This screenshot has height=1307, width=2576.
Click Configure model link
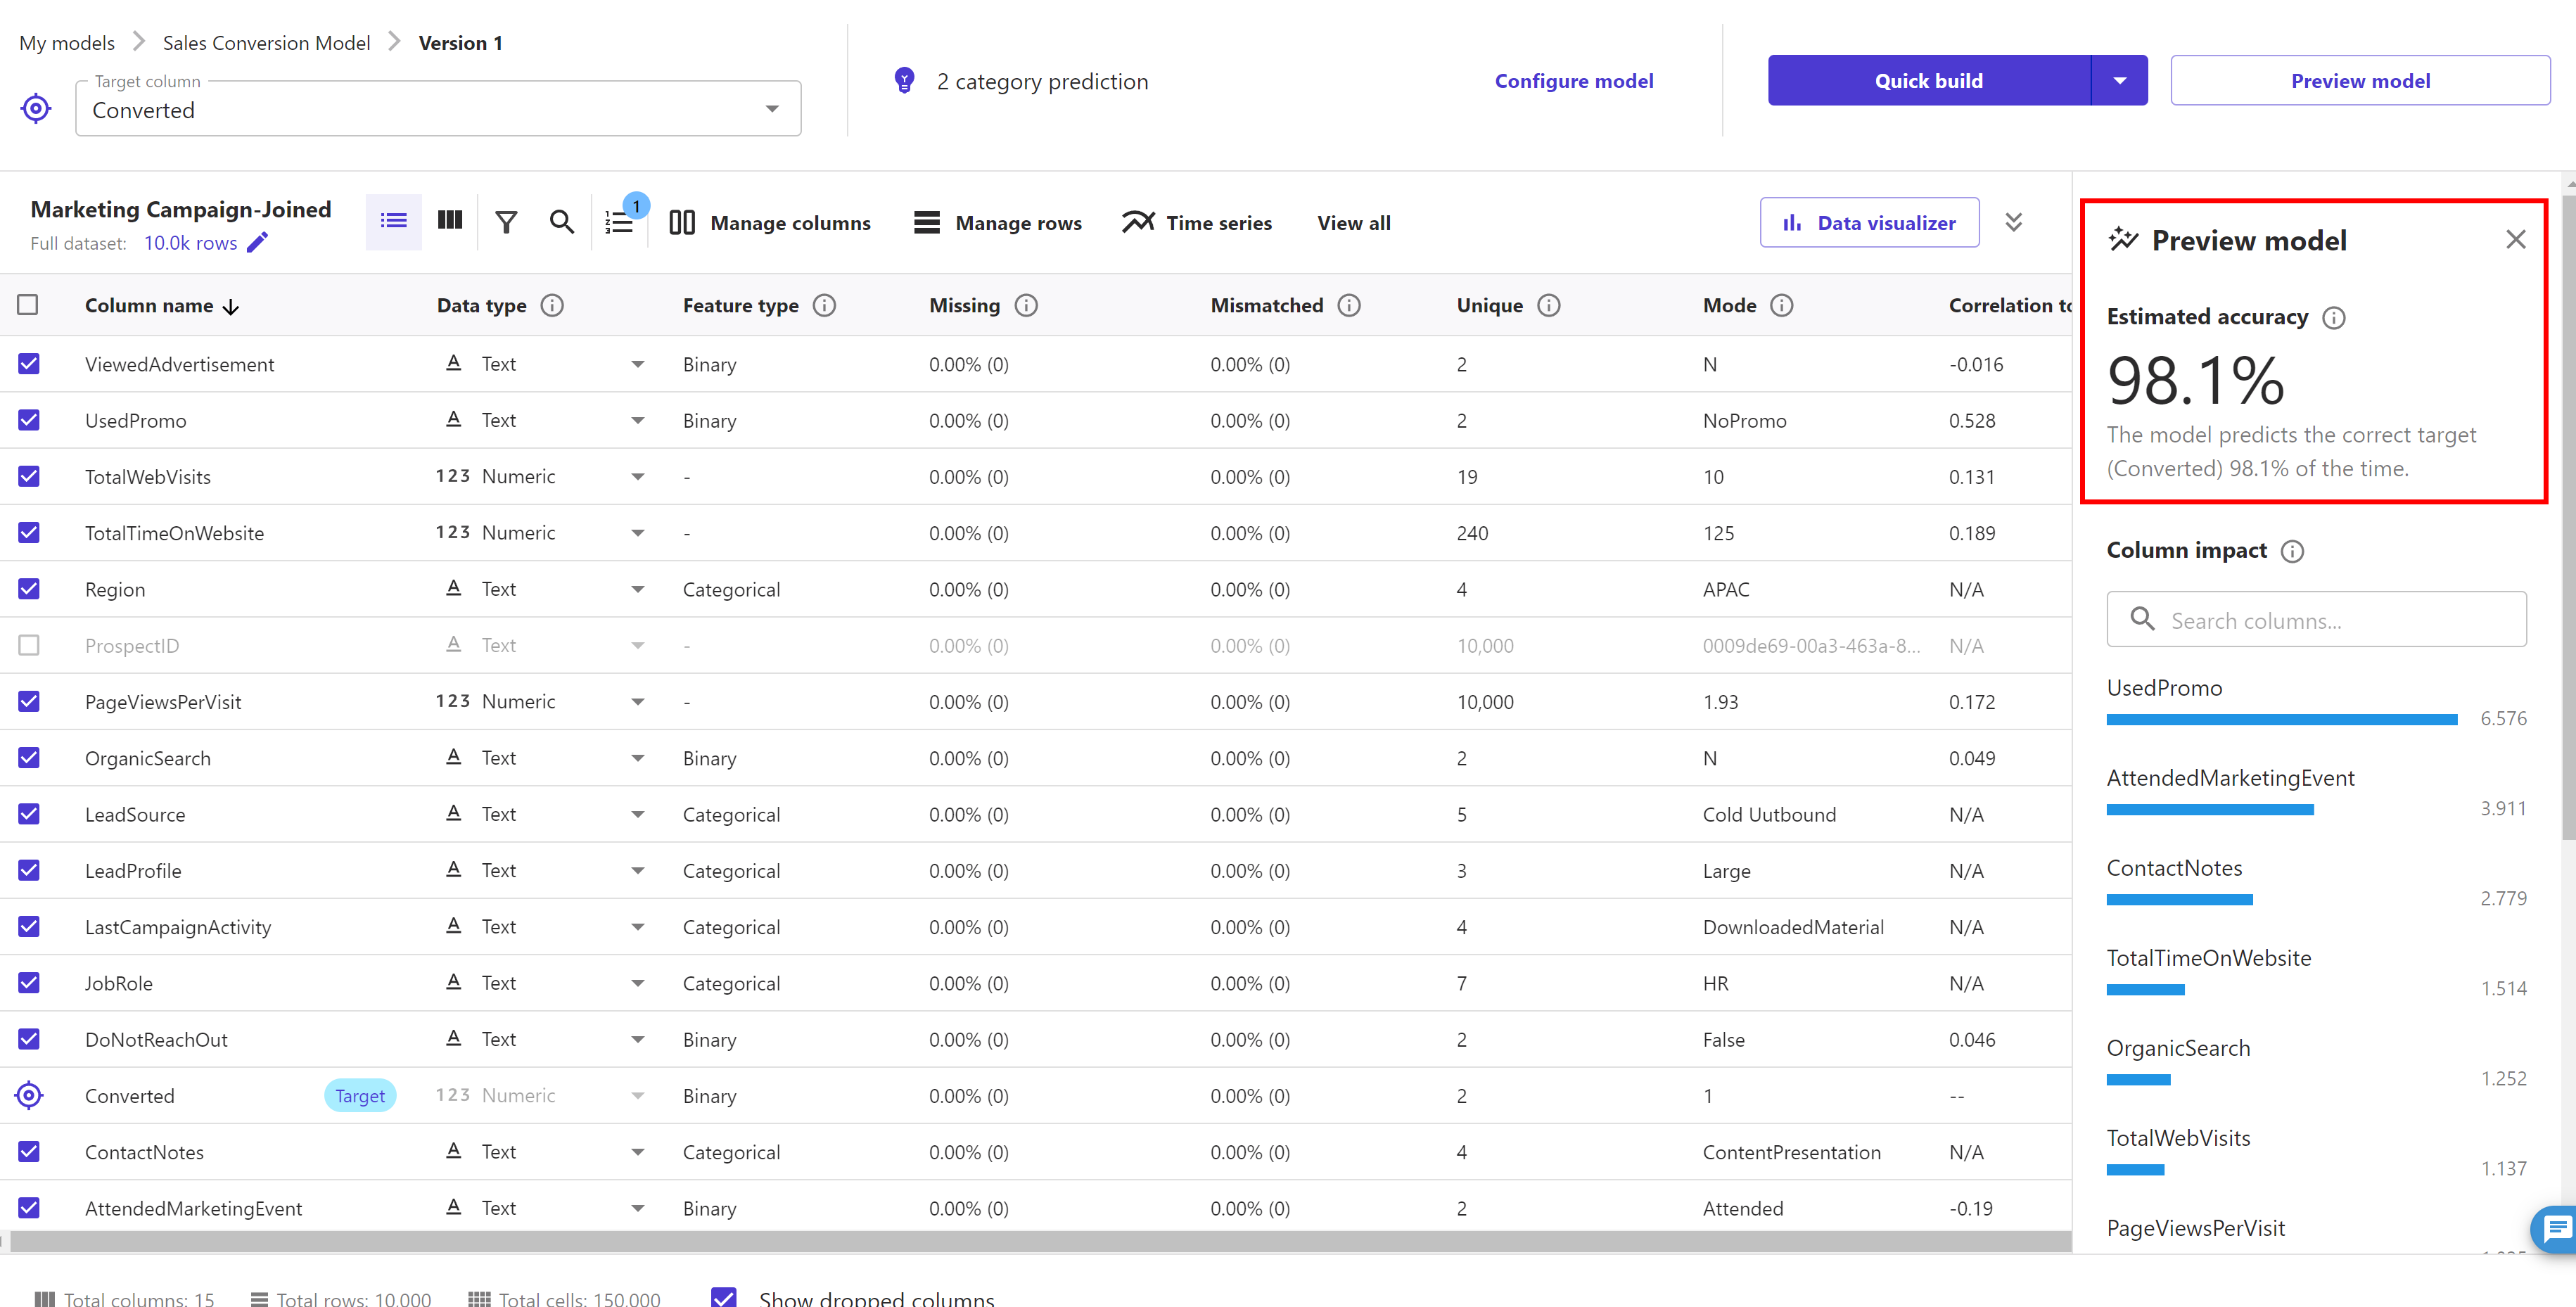(1573, 81)
